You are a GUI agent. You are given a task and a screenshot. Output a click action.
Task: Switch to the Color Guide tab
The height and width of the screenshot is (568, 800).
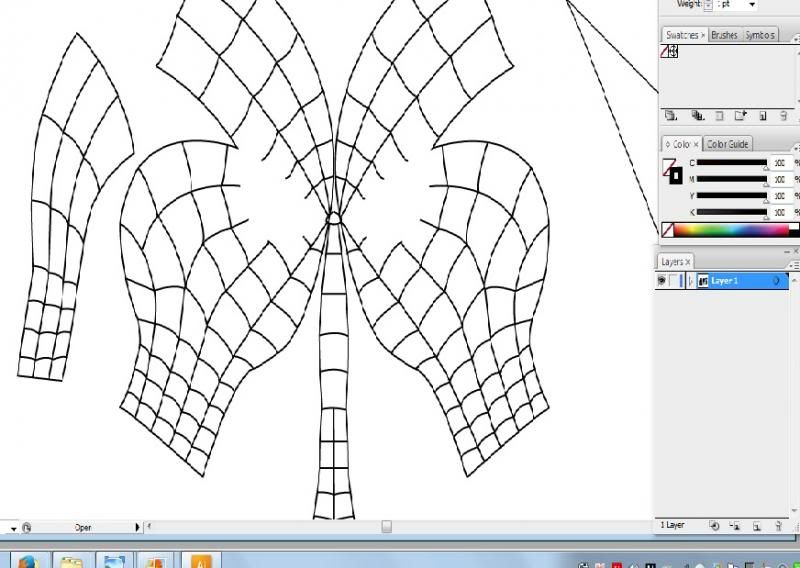click(x=728, y=144)
